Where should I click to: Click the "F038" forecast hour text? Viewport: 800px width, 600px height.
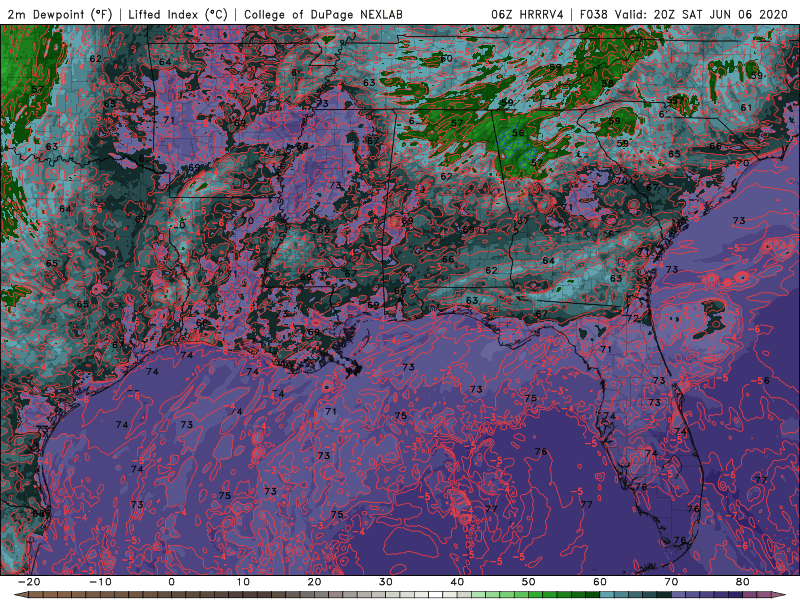click(593, 14)
